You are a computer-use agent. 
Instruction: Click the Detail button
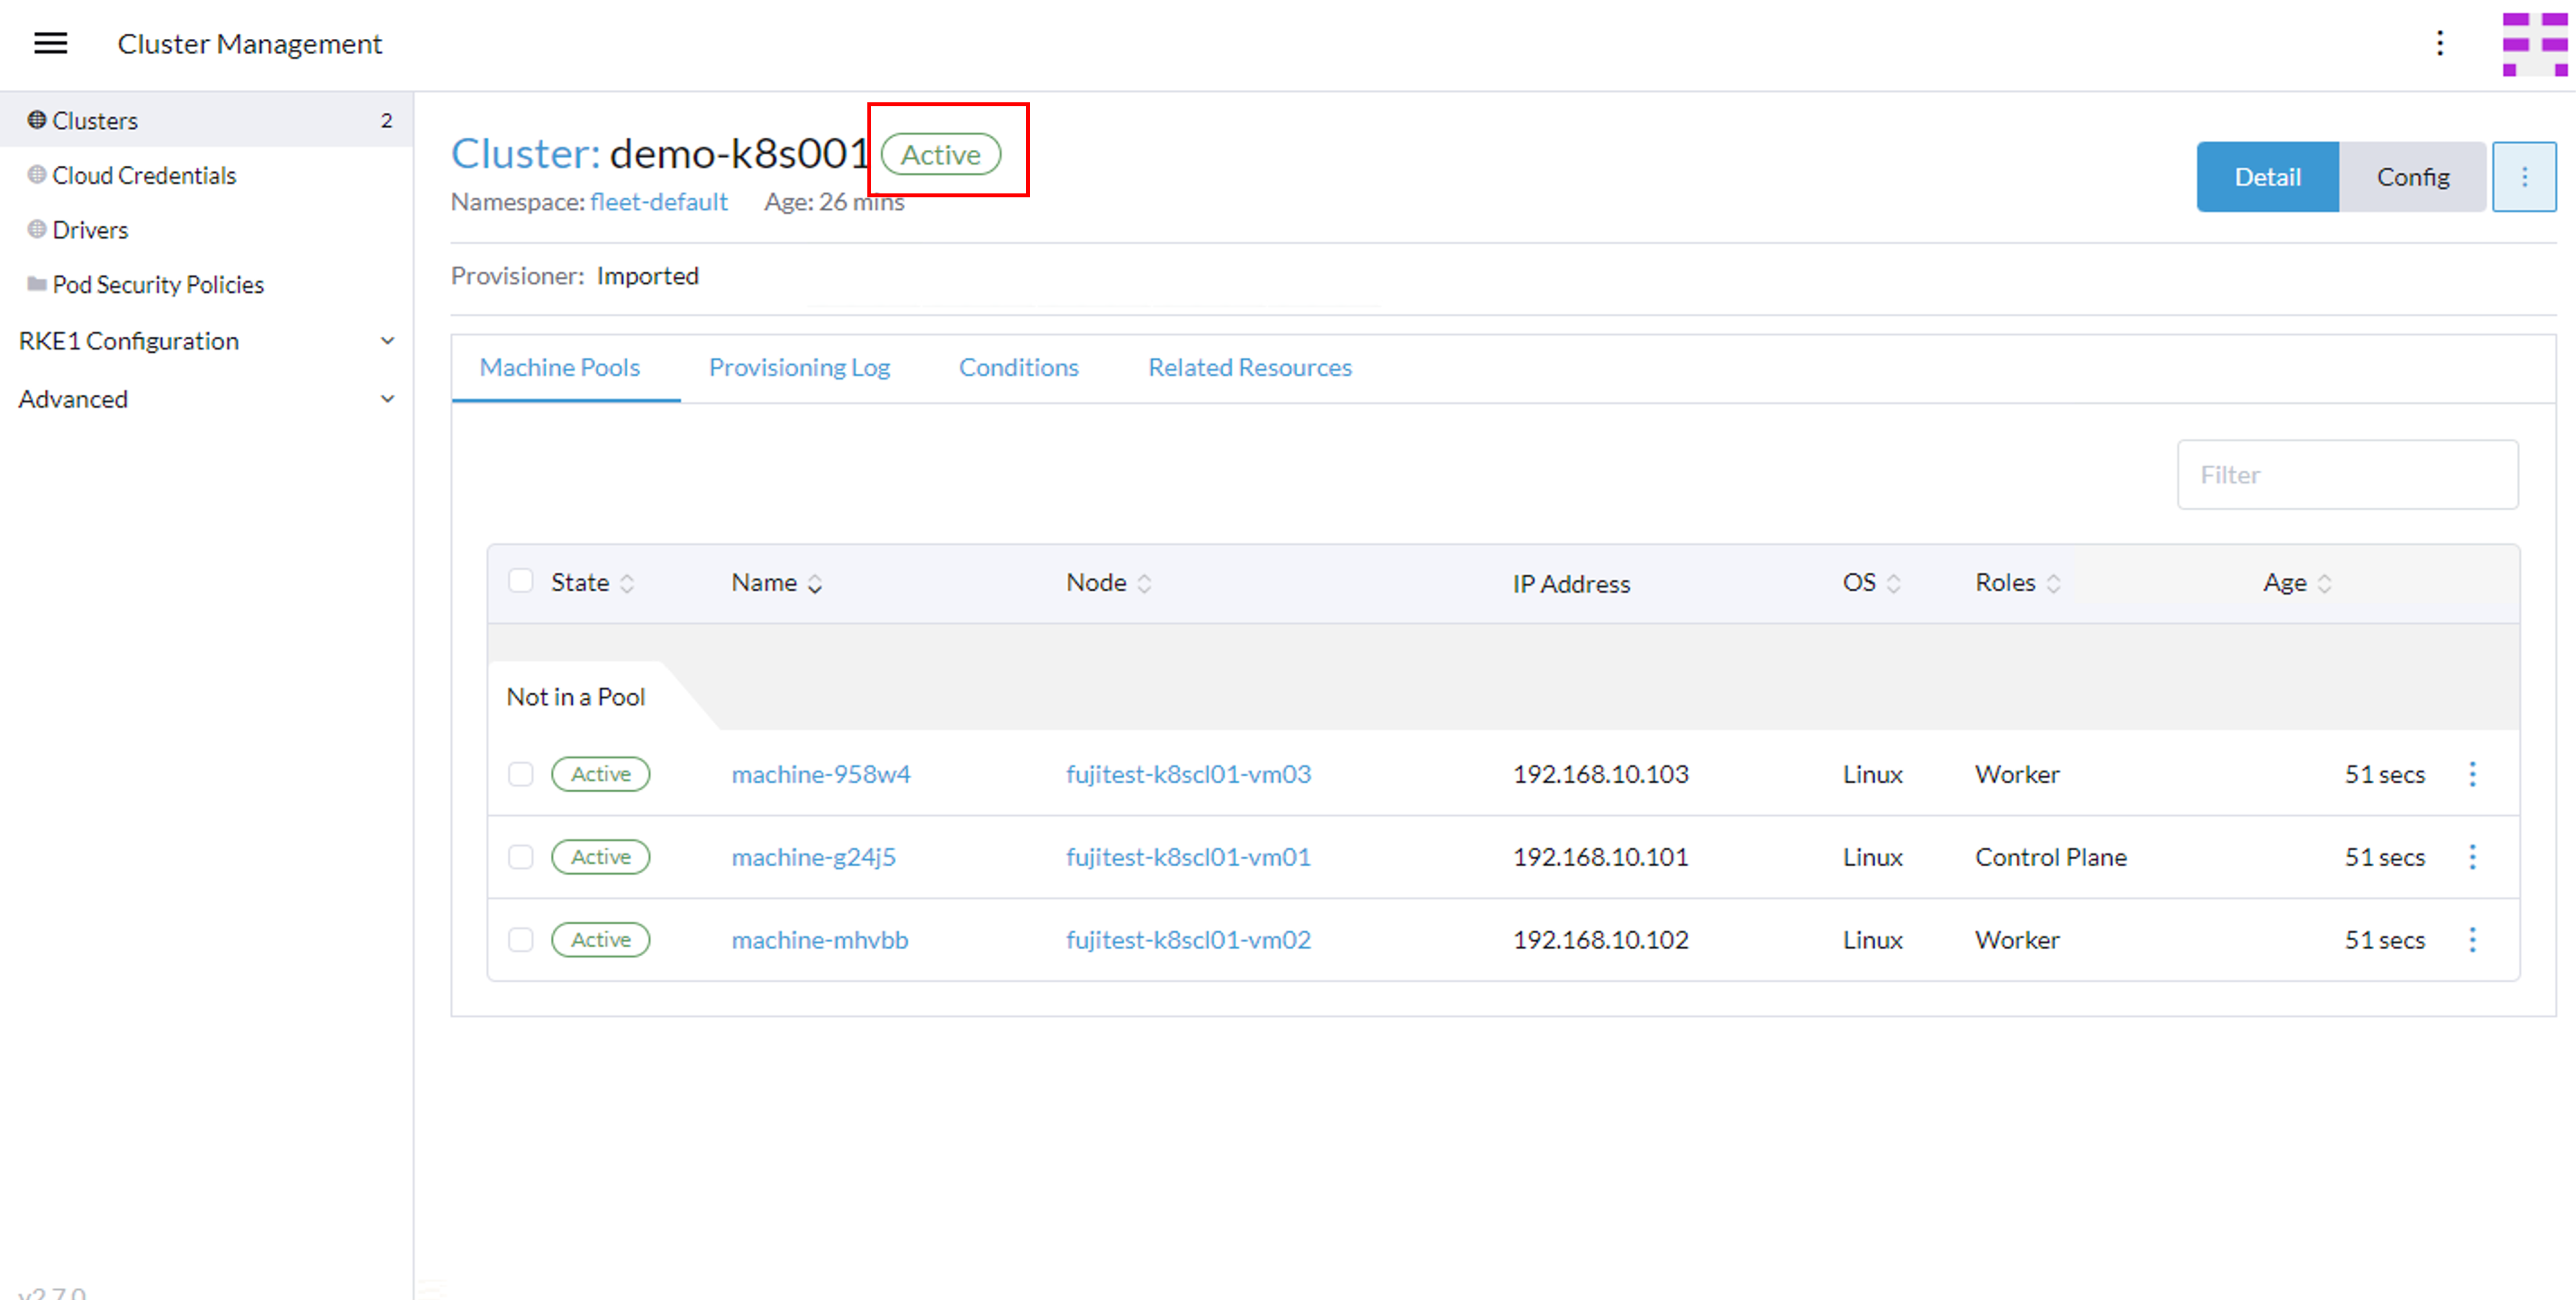click(2267, 177)
